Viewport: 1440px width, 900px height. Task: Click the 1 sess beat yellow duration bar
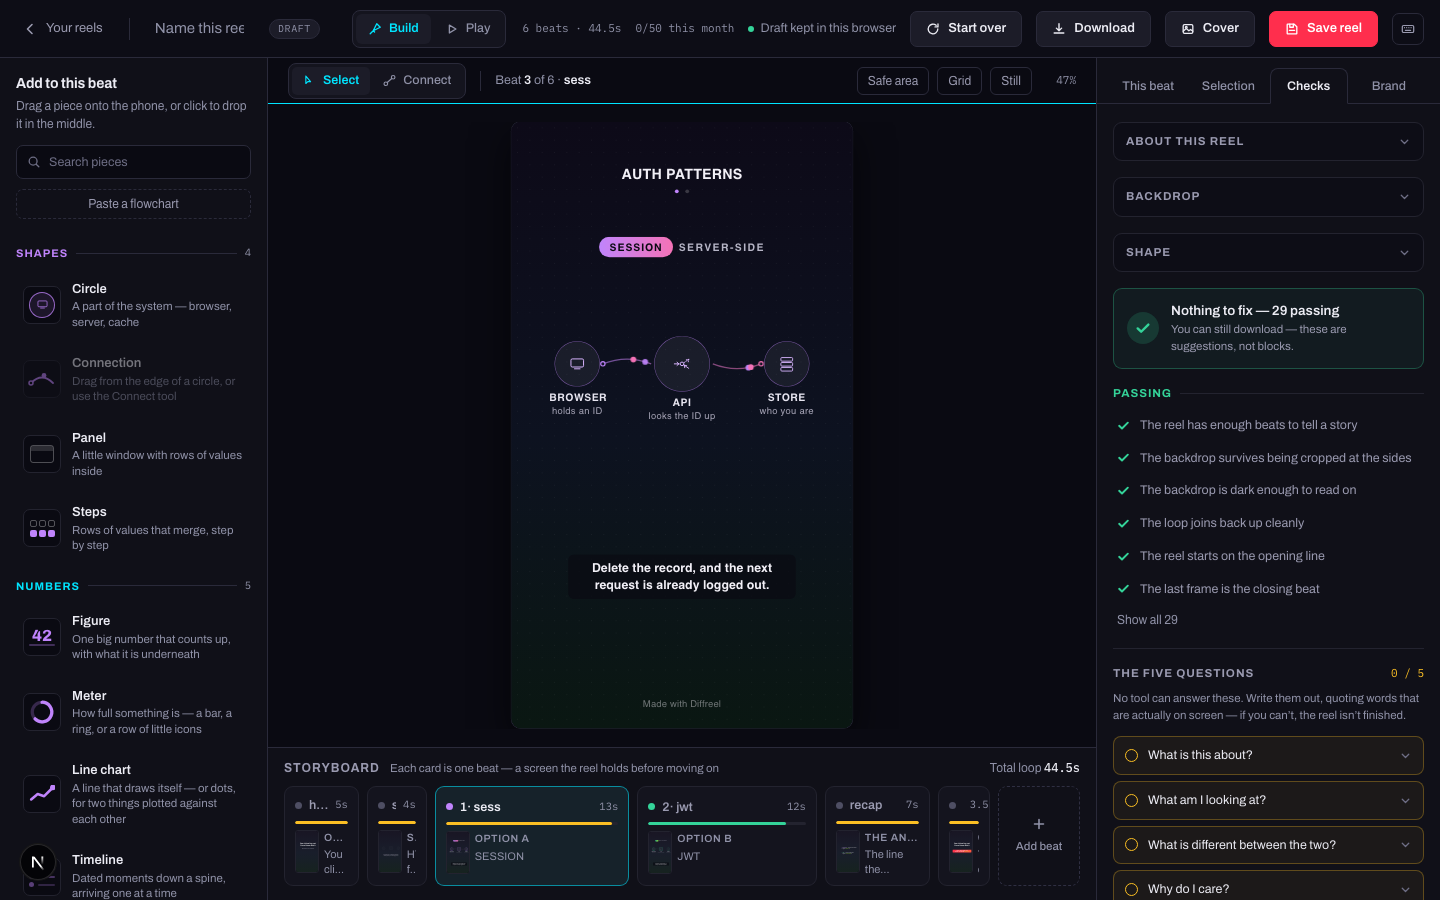529,823
